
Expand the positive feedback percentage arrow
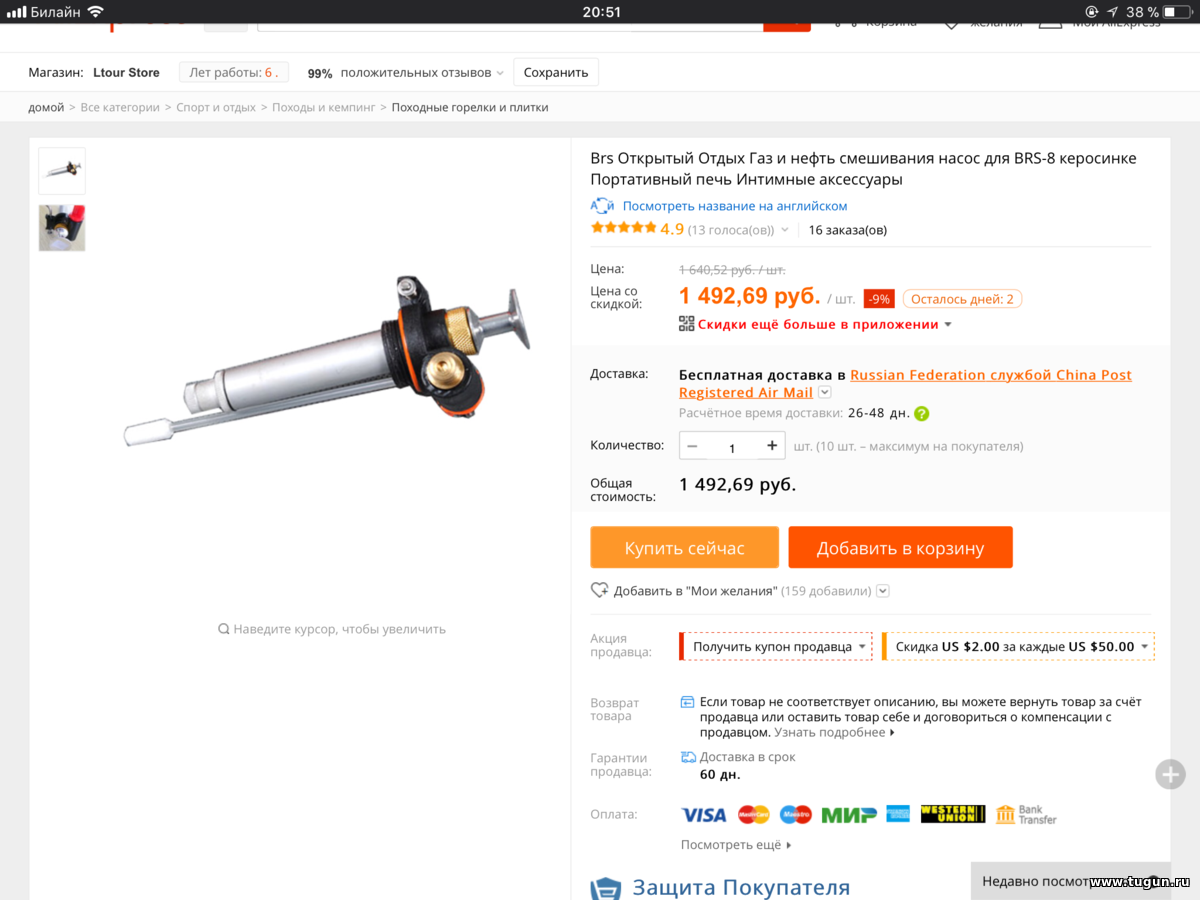coord(500,73)
